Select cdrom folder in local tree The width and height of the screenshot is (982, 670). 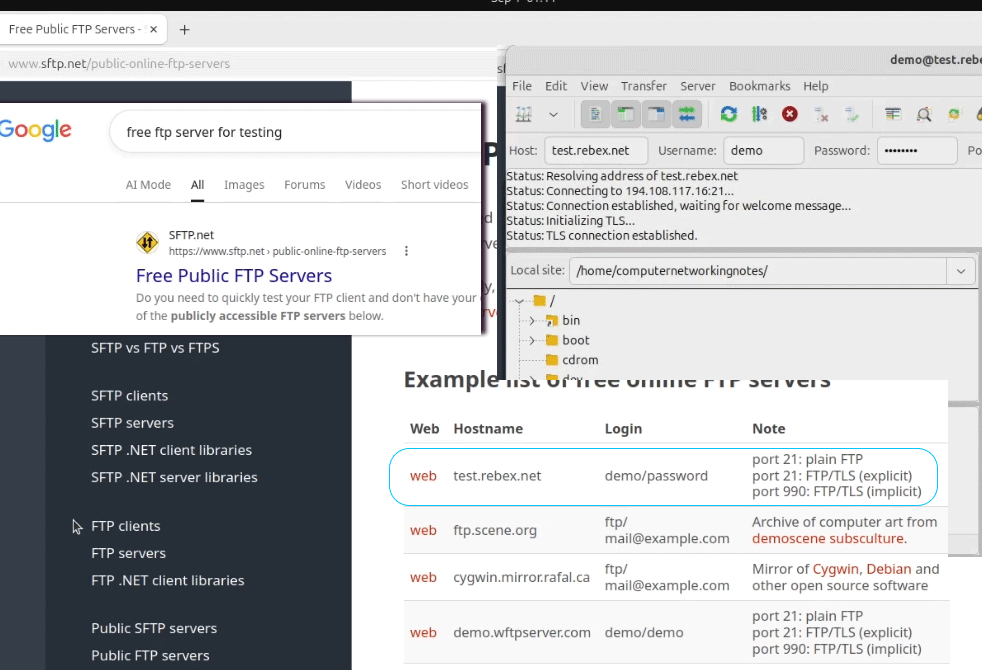[x=580, y=360]
